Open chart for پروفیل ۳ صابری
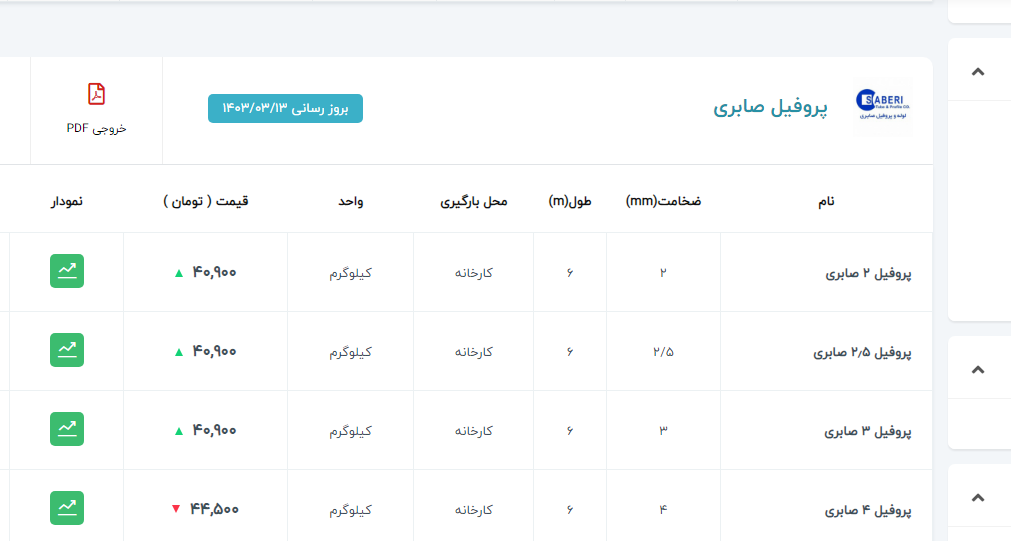 (x=67, y=429)
